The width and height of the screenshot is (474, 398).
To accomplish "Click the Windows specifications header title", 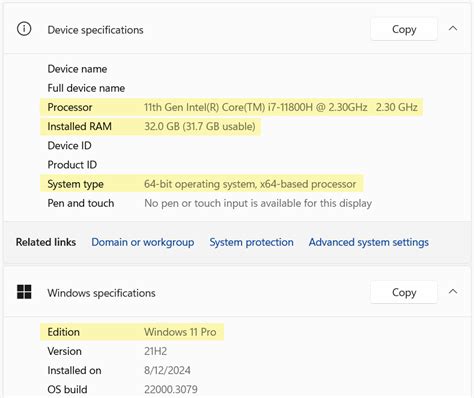I will click(x=101, y=293).
